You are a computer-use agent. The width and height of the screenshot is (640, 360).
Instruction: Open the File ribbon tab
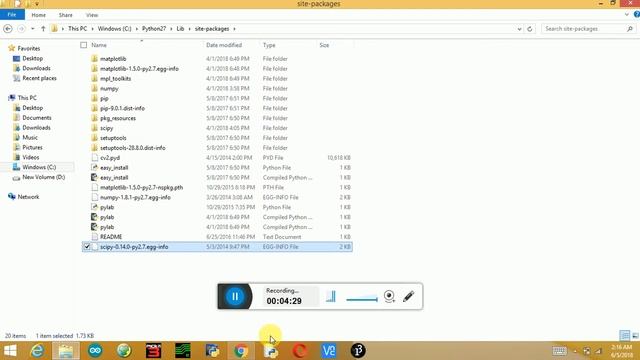point(12,15)
